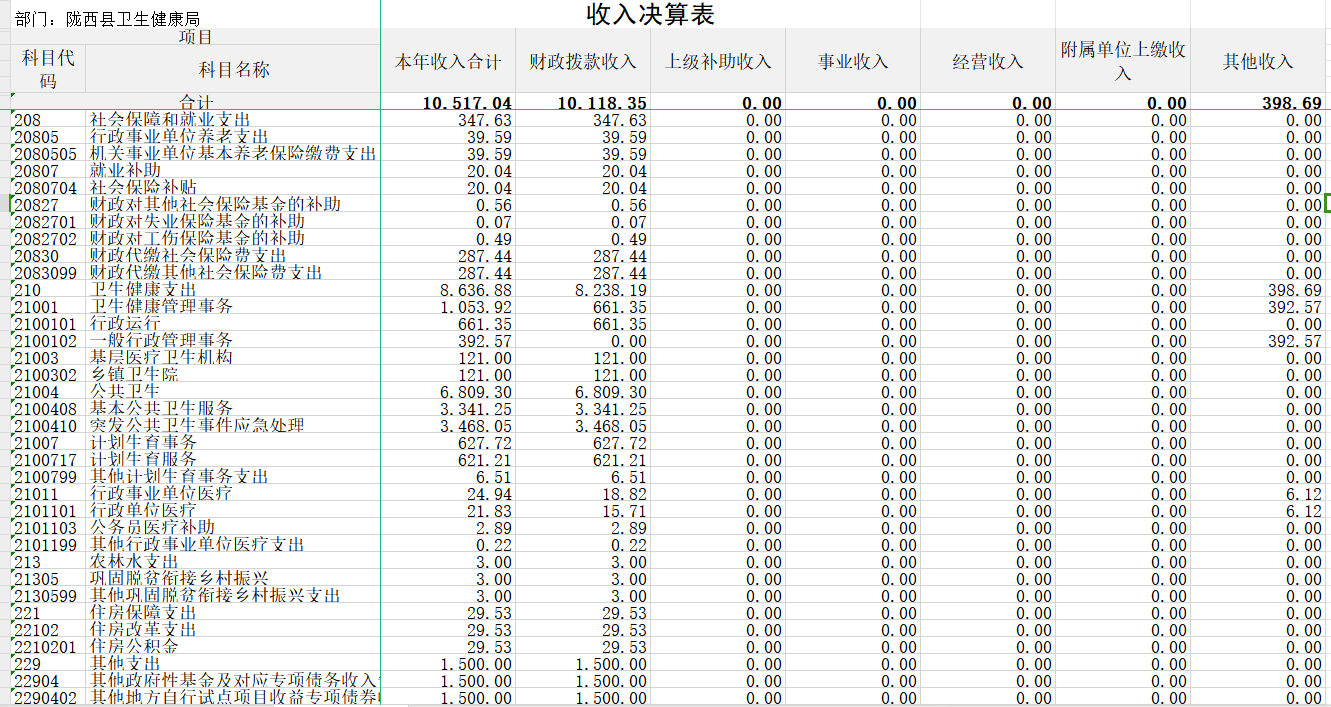Click the 科目名称 header cell
This screenshot has width=1331, height=707.
234,69
